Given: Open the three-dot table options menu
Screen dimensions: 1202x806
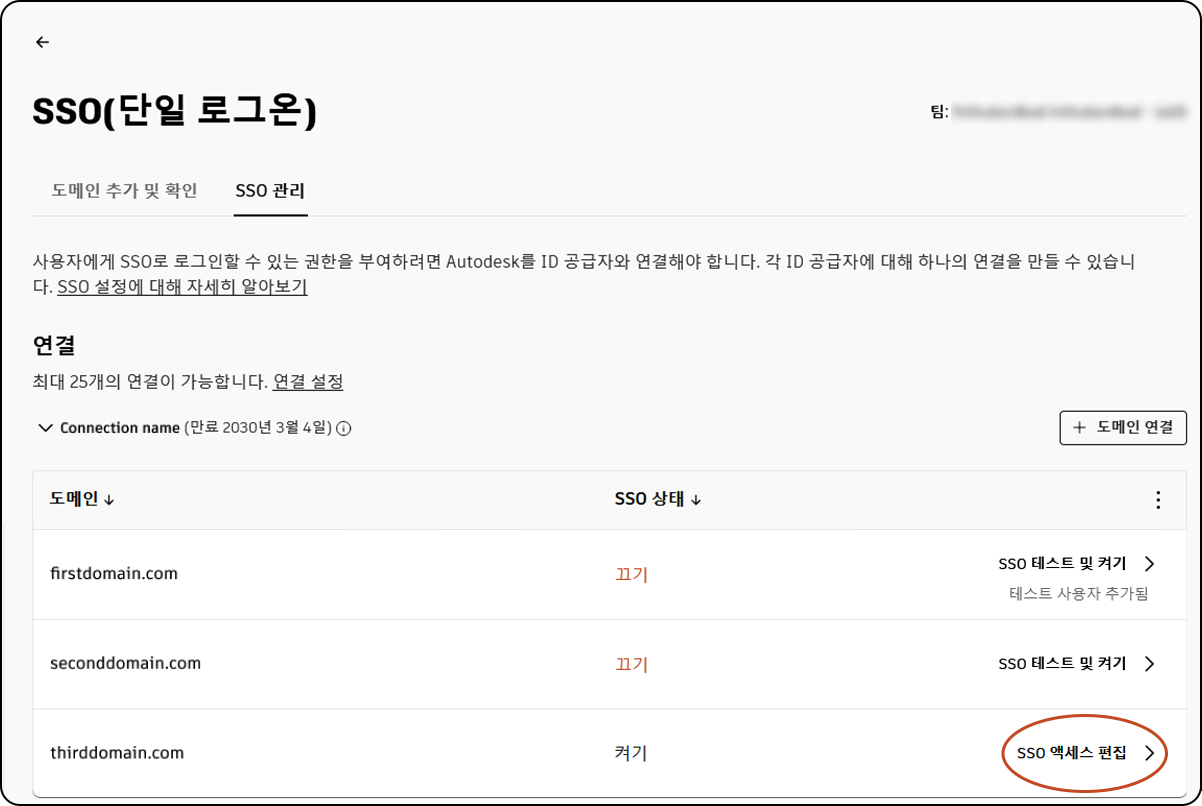Looking at the screenshot, I should [x=1158, y=499].
